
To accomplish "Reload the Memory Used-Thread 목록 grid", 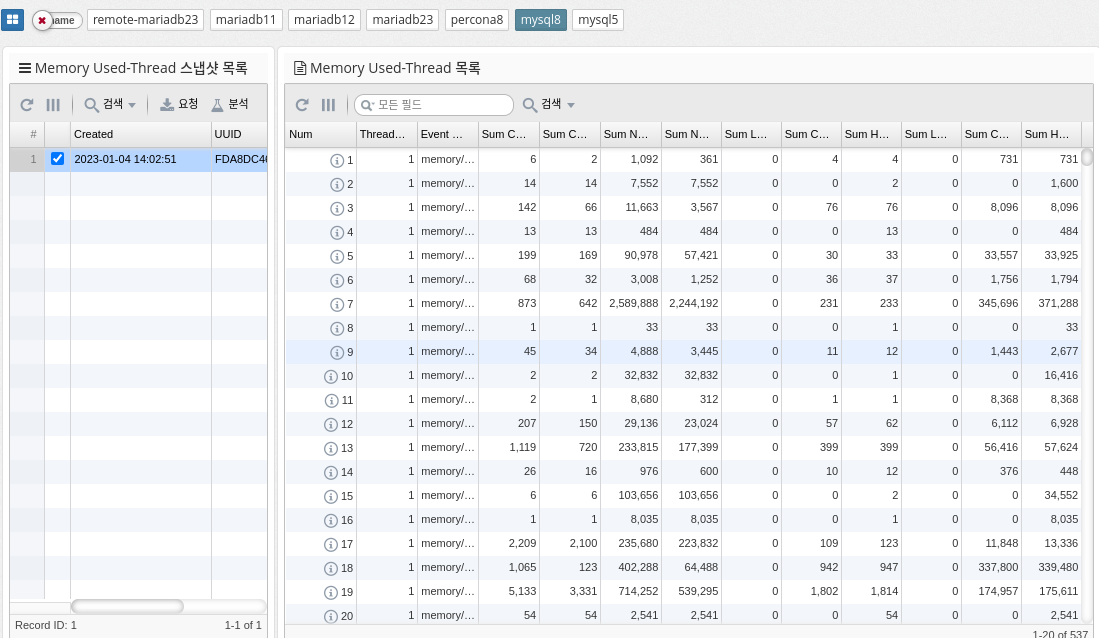I will [302, 105].
